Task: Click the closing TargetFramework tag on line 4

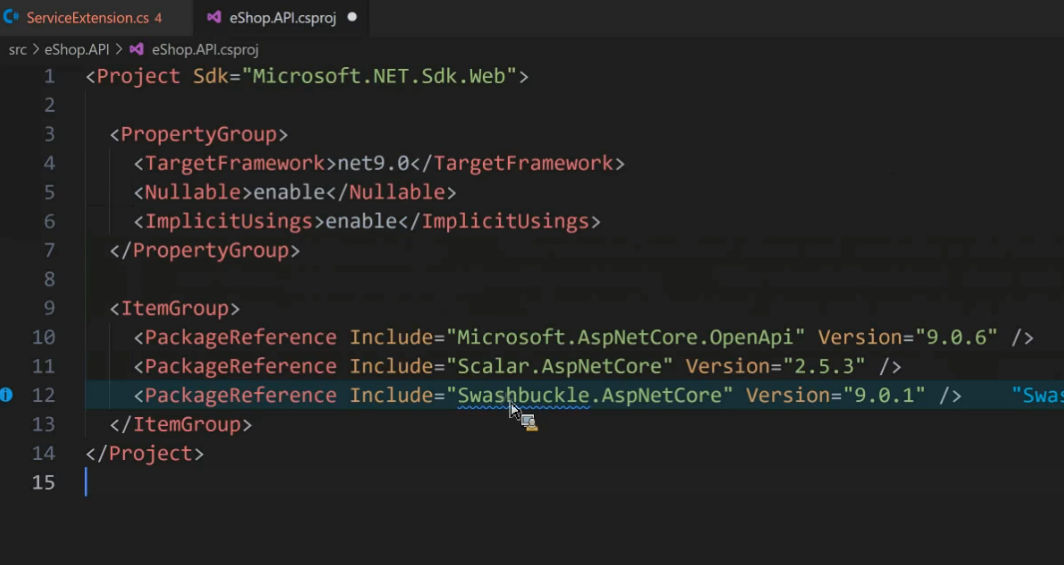Action: coord(517,163)
